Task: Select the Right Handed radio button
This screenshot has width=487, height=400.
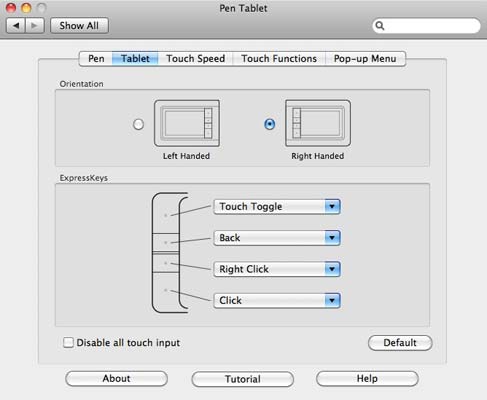Action: pyautogui.click(x=269, y=124)
